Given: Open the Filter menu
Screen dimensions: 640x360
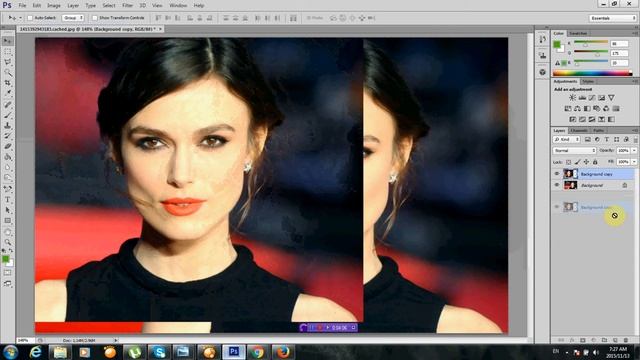Looking at the screenshot, I should pos(127,6).
